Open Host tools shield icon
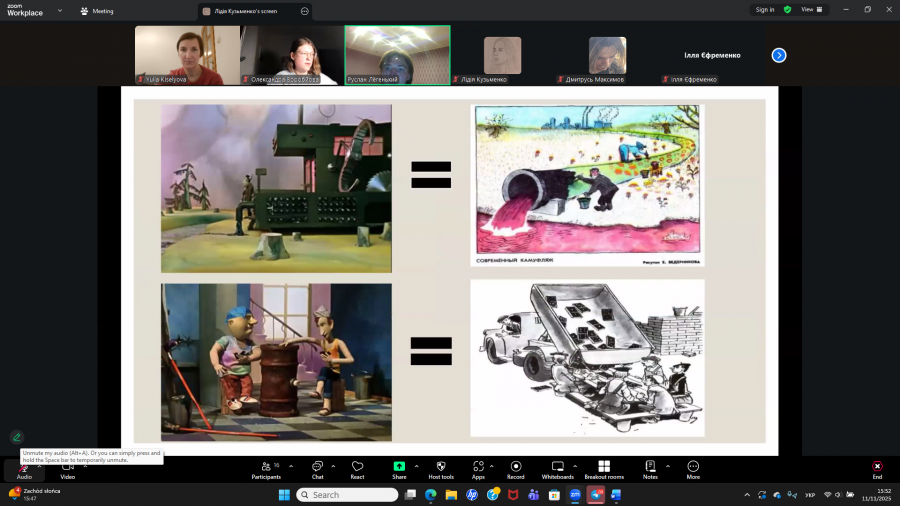 441,470
